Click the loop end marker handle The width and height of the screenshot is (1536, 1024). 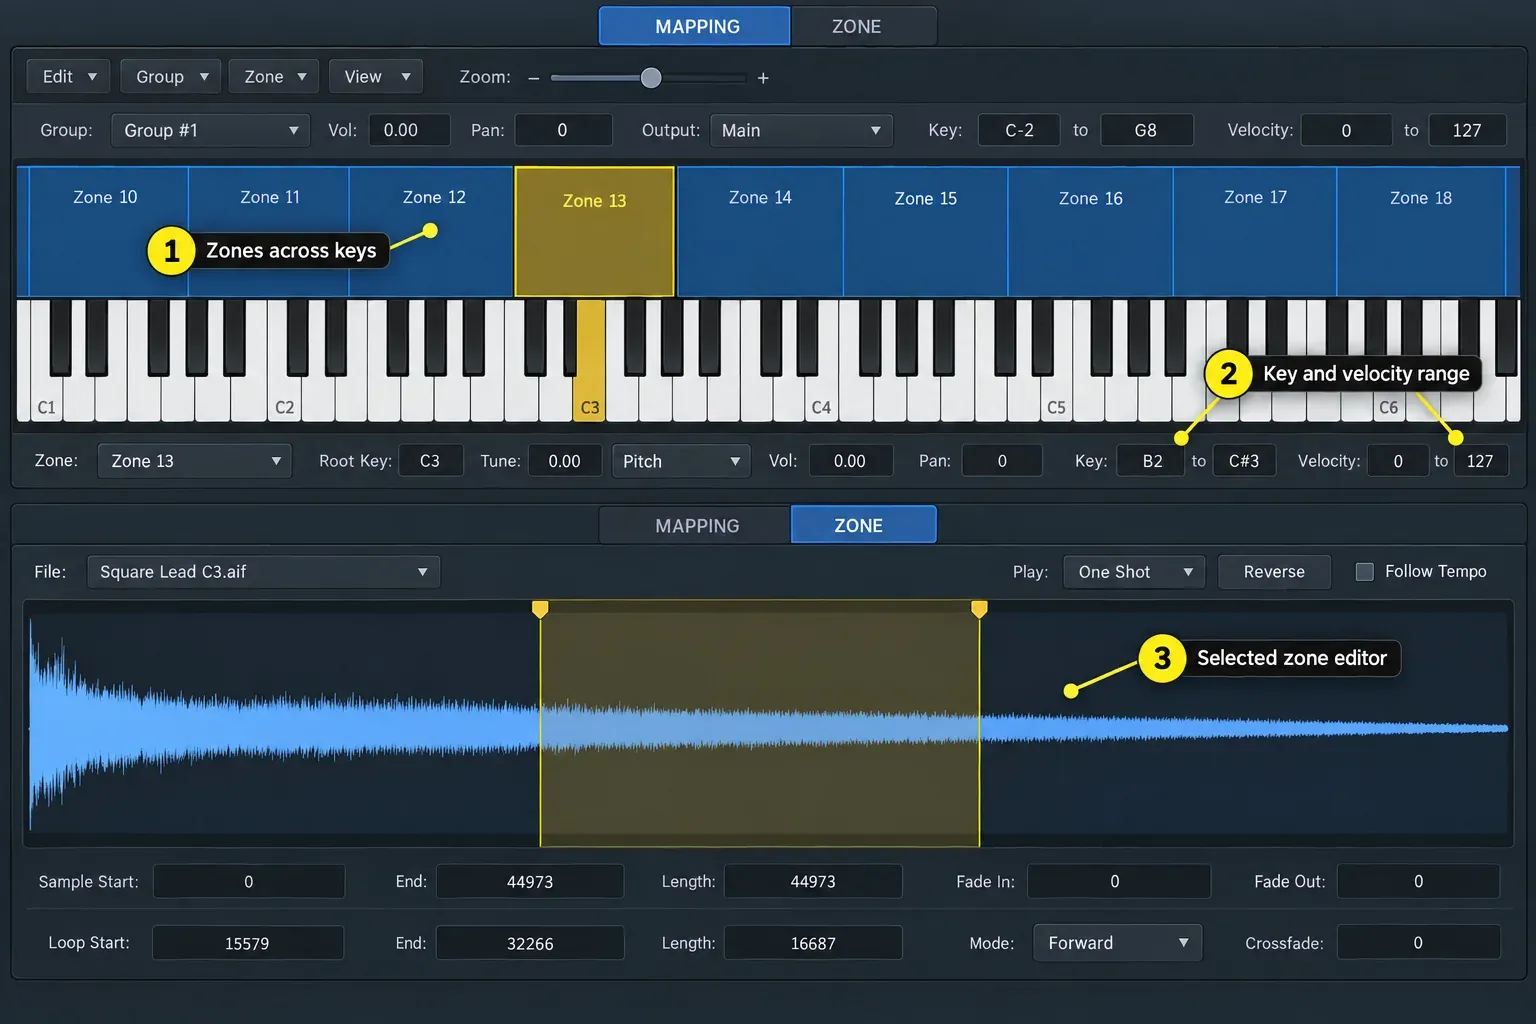(x=979, y=609)
